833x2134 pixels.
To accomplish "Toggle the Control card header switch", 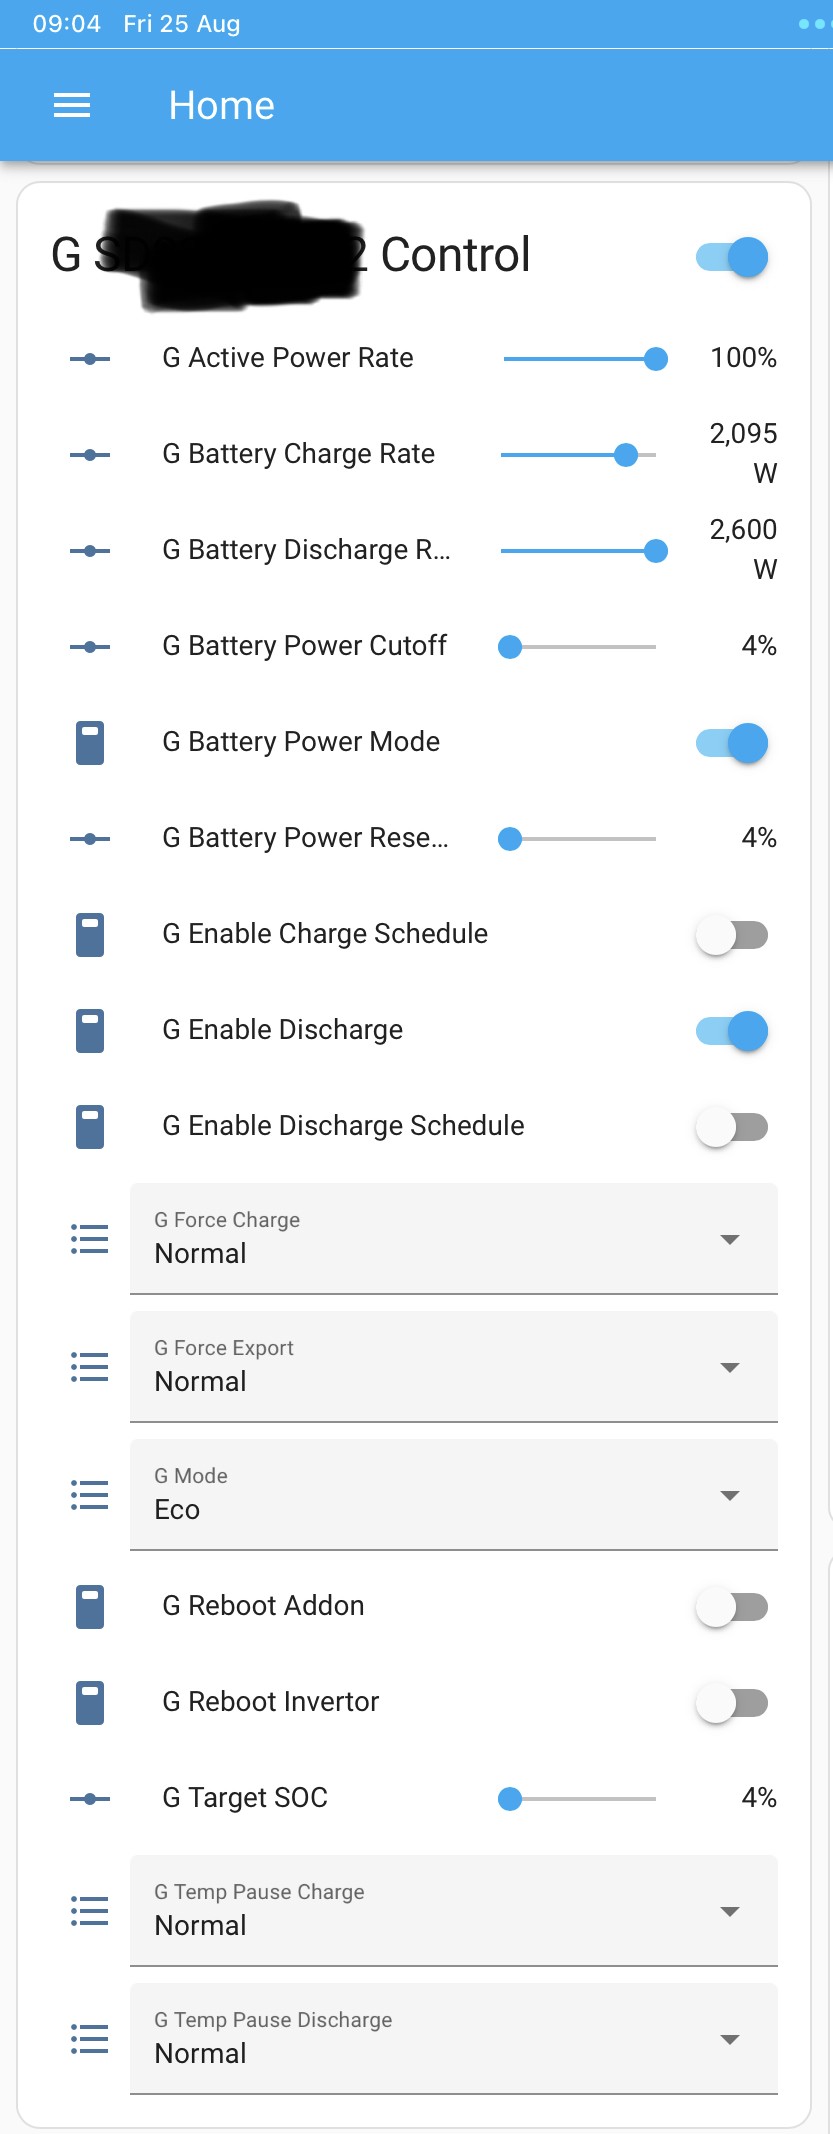I will pyautogui.click(x=732, y=257).
